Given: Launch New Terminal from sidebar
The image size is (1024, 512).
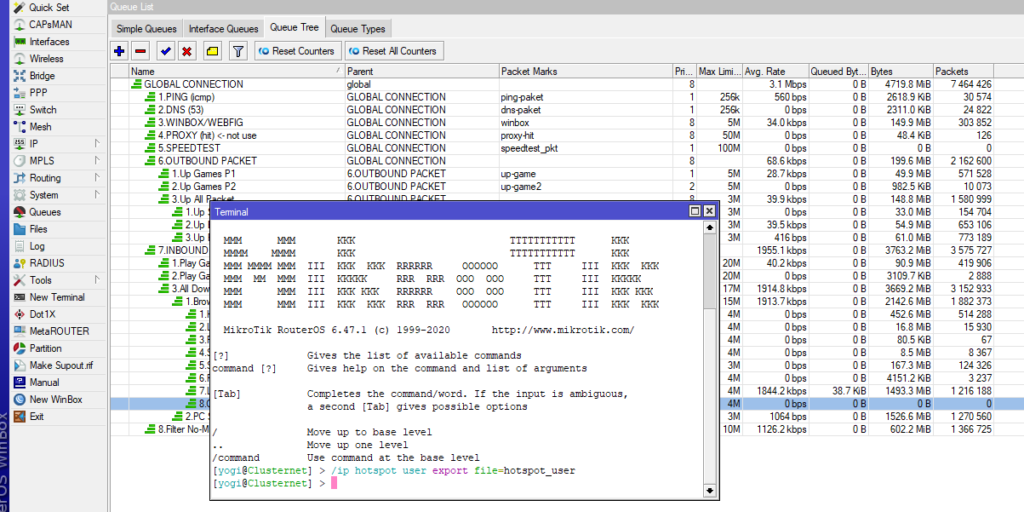Looking at the screenshot, I should pos(57,297).
